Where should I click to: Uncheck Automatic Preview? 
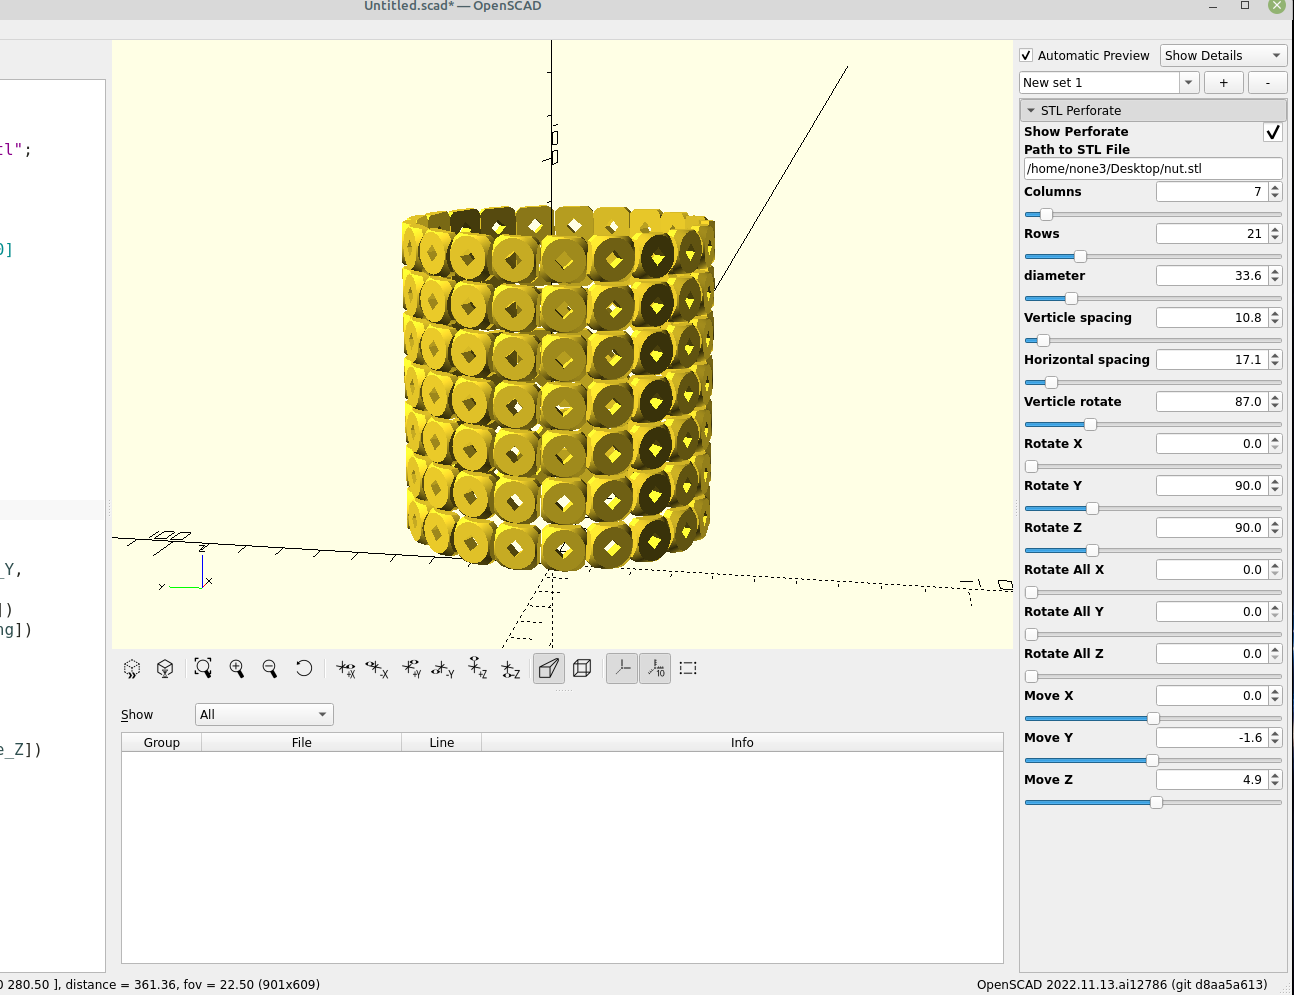1025,55
